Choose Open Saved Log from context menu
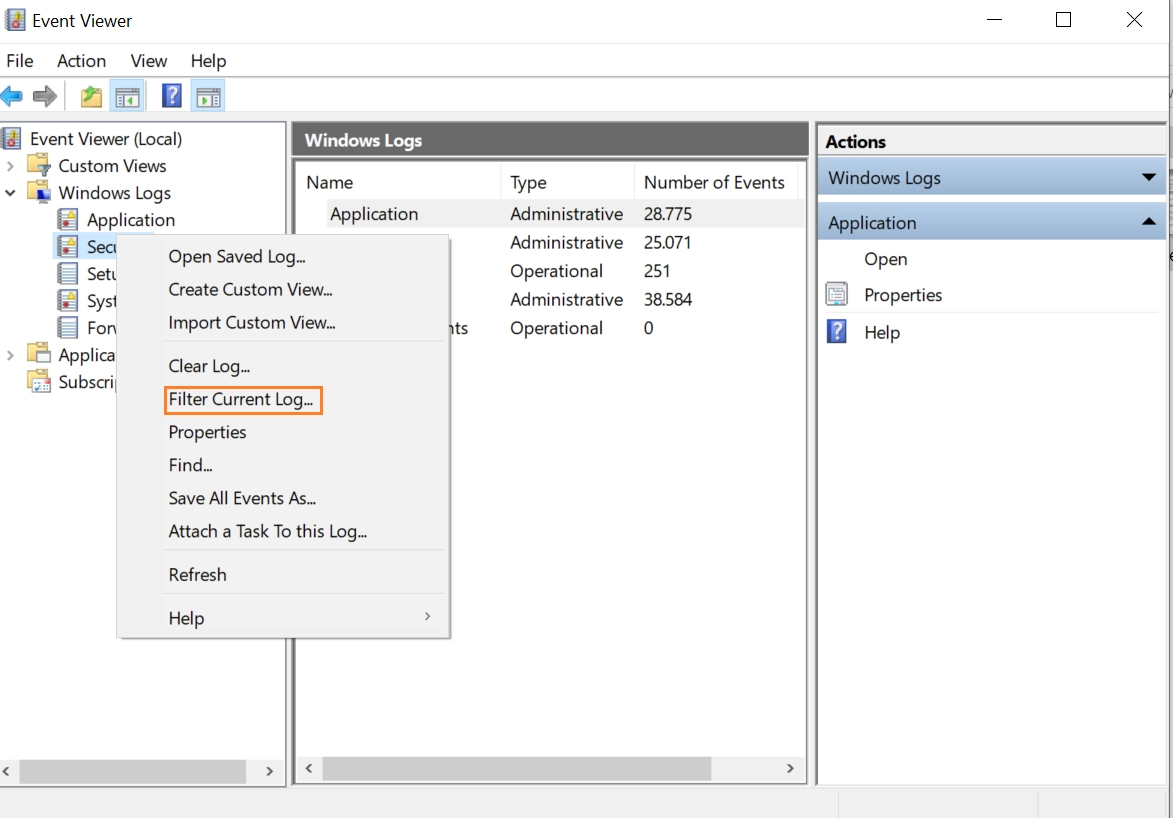1173x818 pixels. click(x=236, y=257)
